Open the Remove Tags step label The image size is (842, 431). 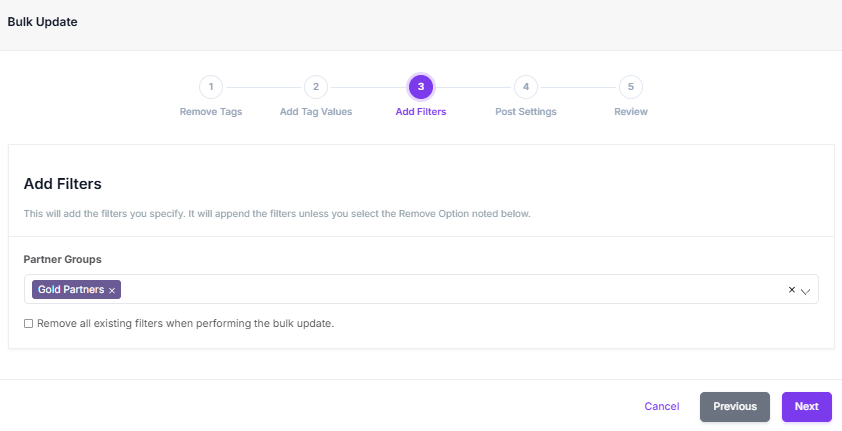coord(211,112)
